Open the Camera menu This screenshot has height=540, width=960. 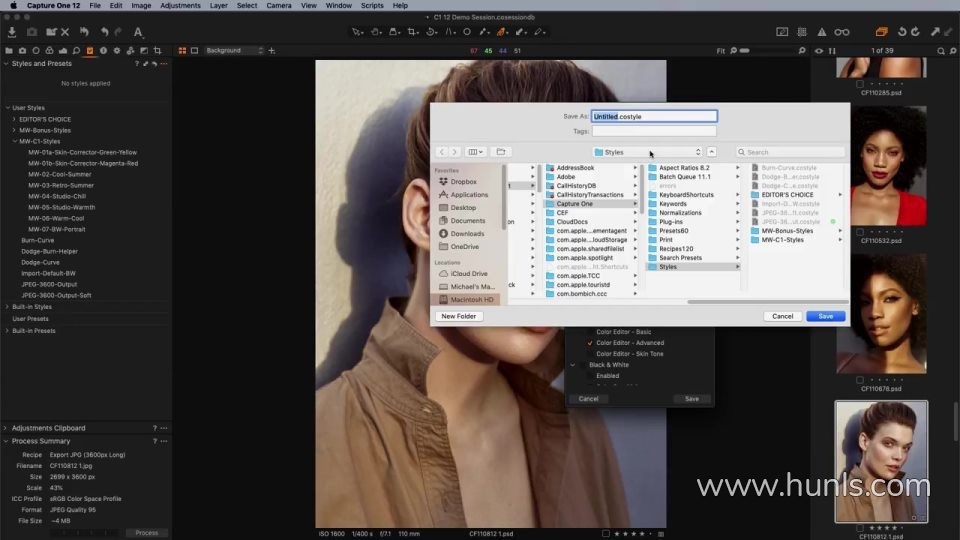(x=279, y=5)
